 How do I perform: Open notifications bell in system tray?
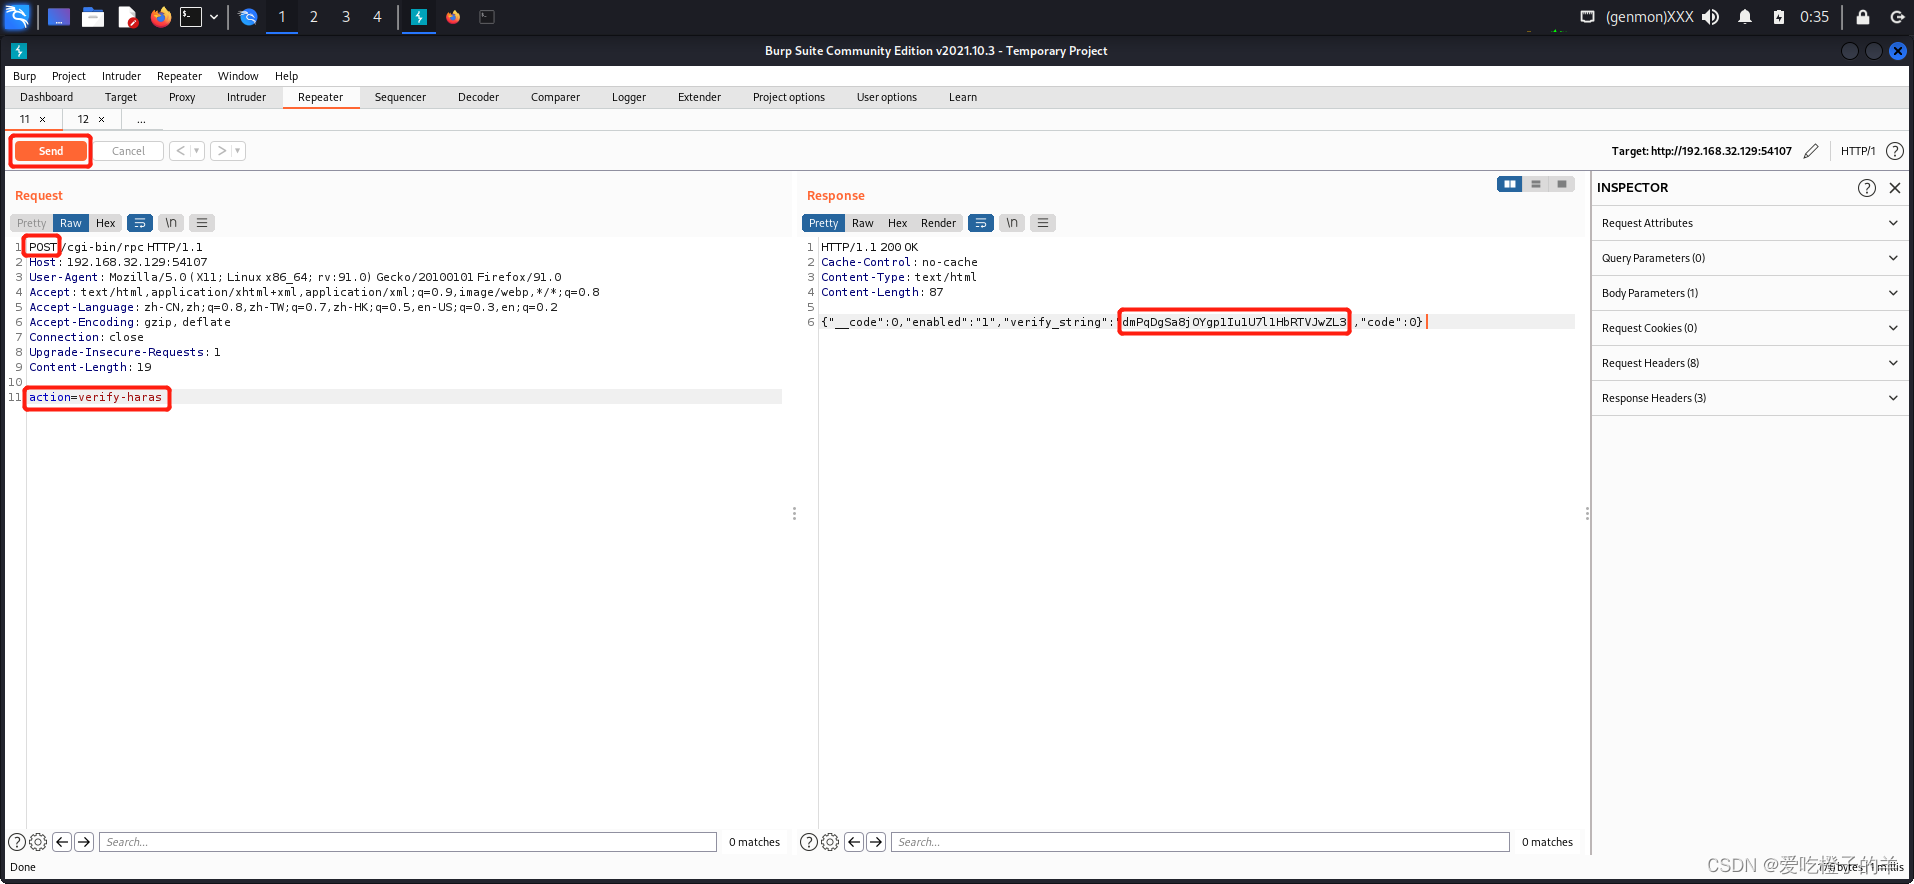point(1745,17)
